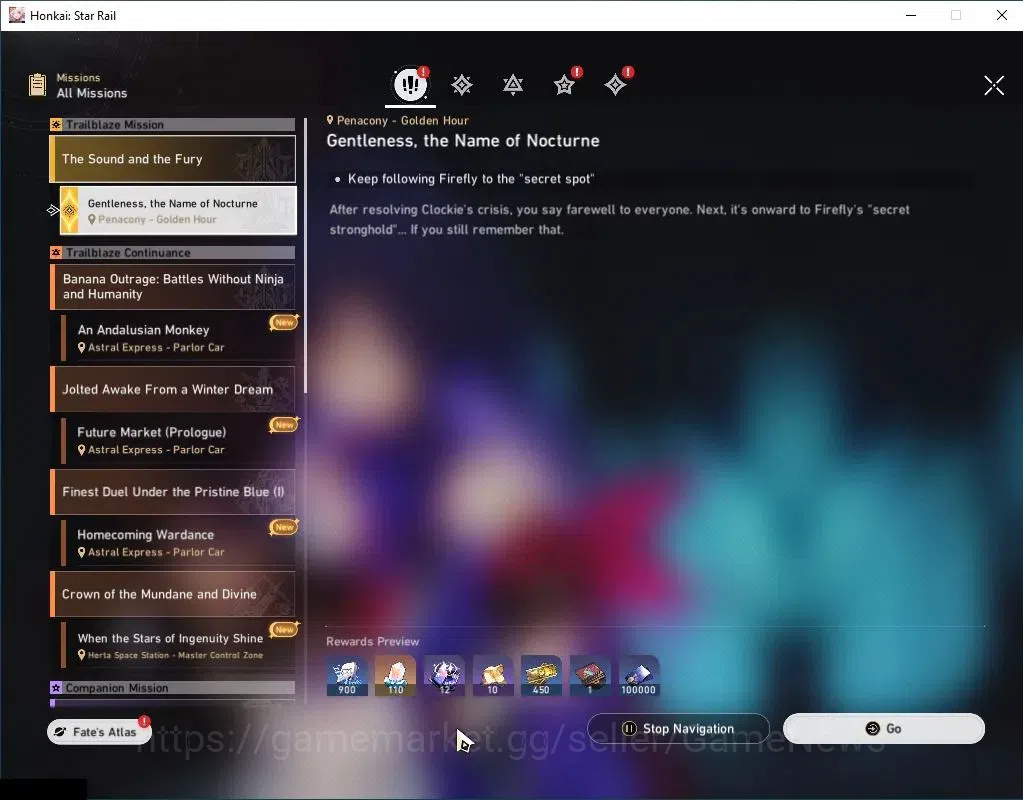
Task: View the 900 reward item icon
Action: pos(347,676)
